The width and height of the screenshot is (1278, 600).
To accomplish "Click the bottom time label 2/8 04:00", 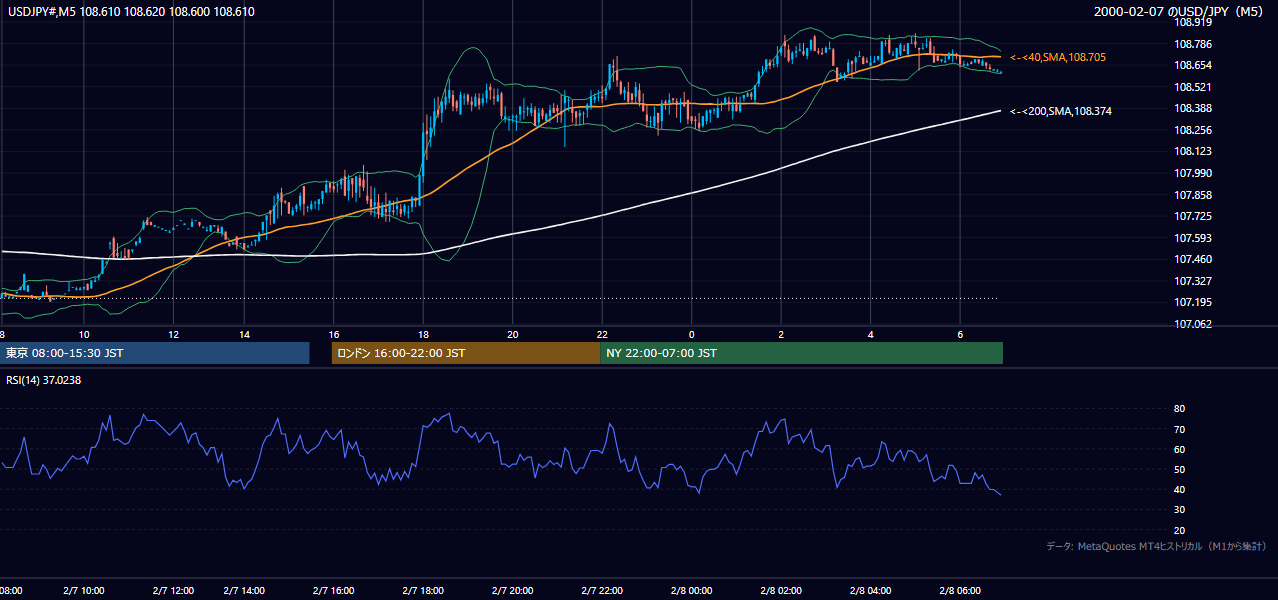I will (871, 591).
